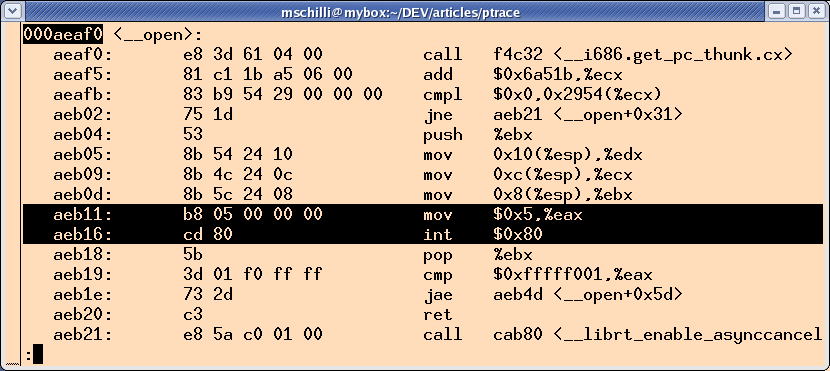830x371 pixels.
Task: Click the ret mnemonic
Action: [x=438, y=314]
